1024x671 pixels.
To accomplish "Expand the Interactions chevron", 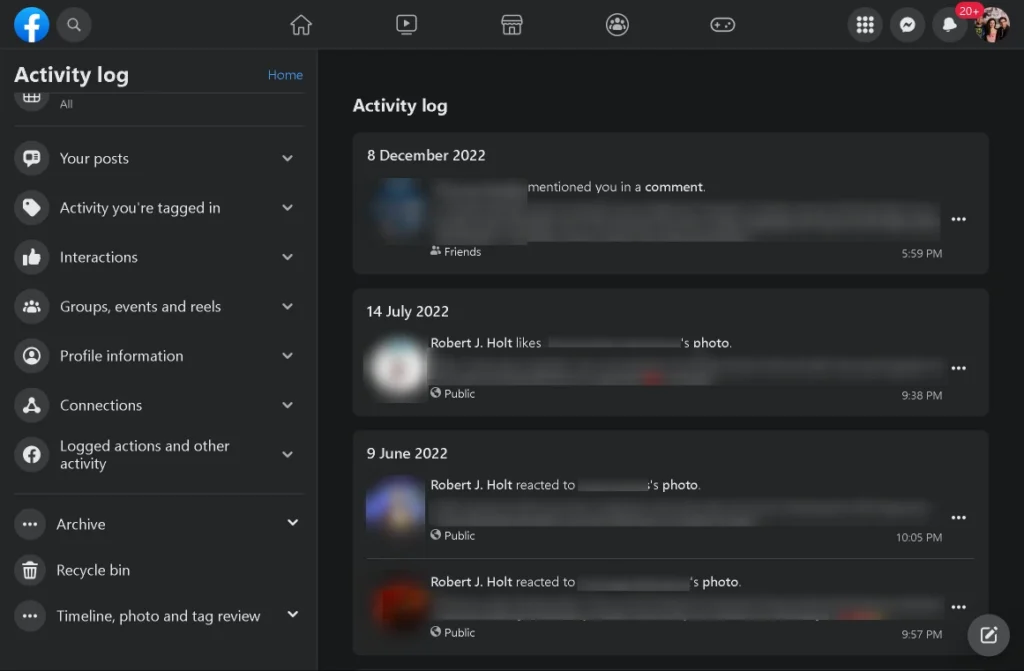I will (x=287, y=257).
